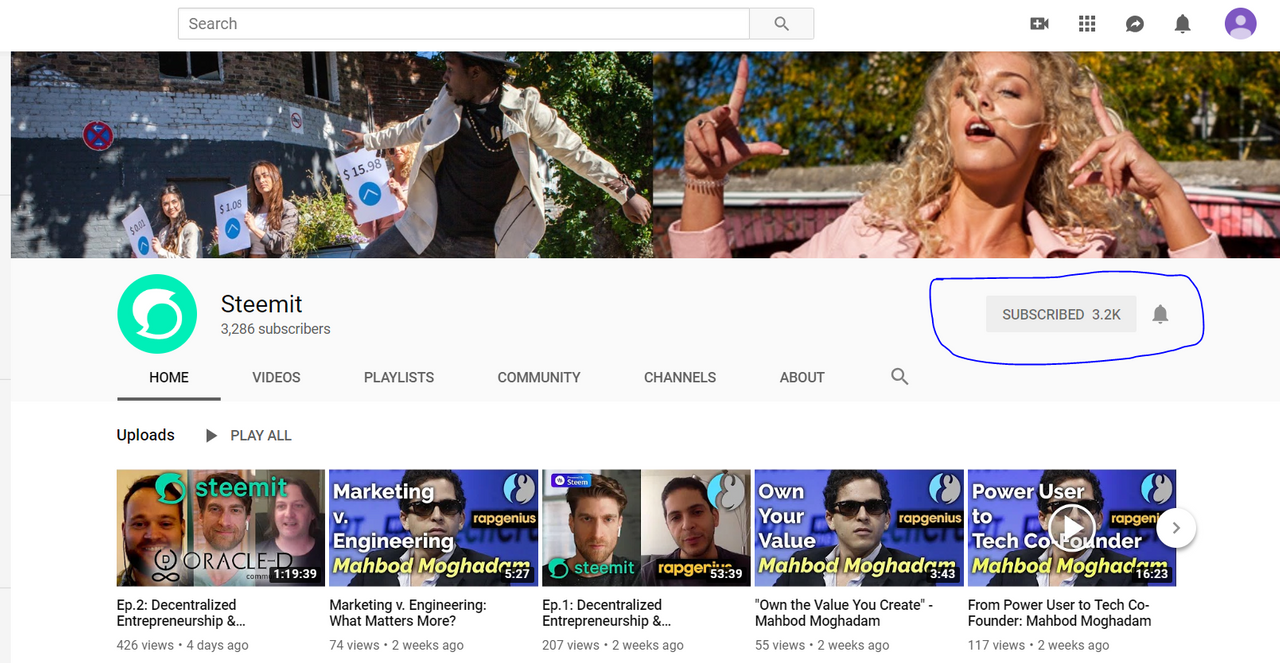Click into the Search input field
The image size is (1280, 663).
(464, 24)
